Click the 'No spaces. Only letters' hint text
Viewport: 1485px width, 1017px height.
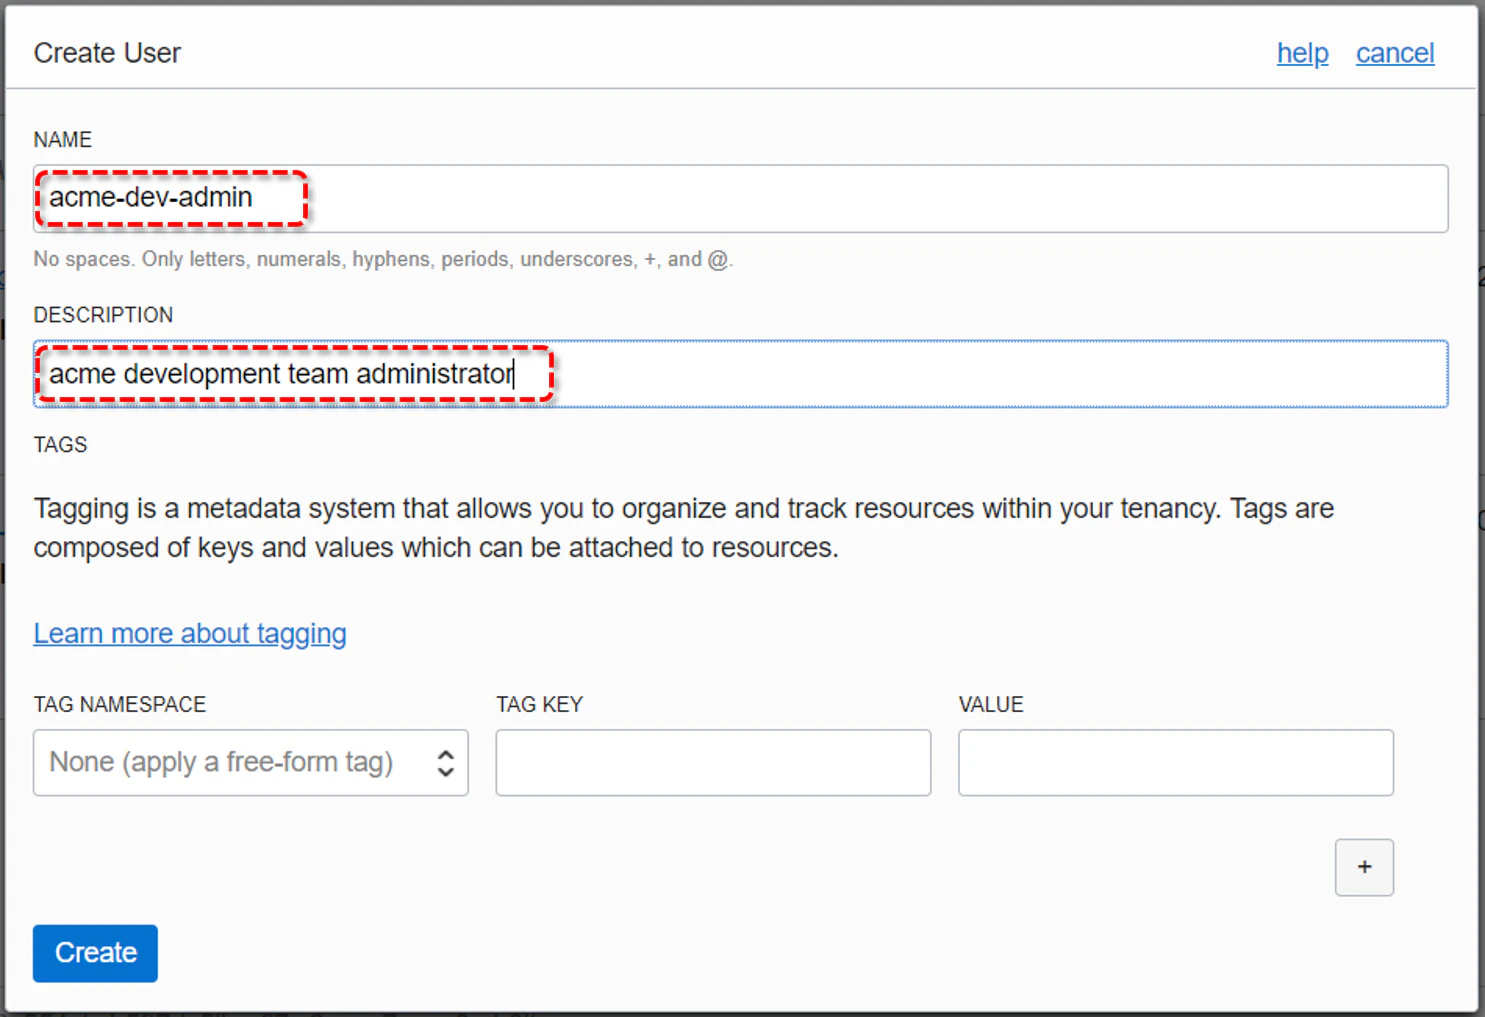point(384,260)
